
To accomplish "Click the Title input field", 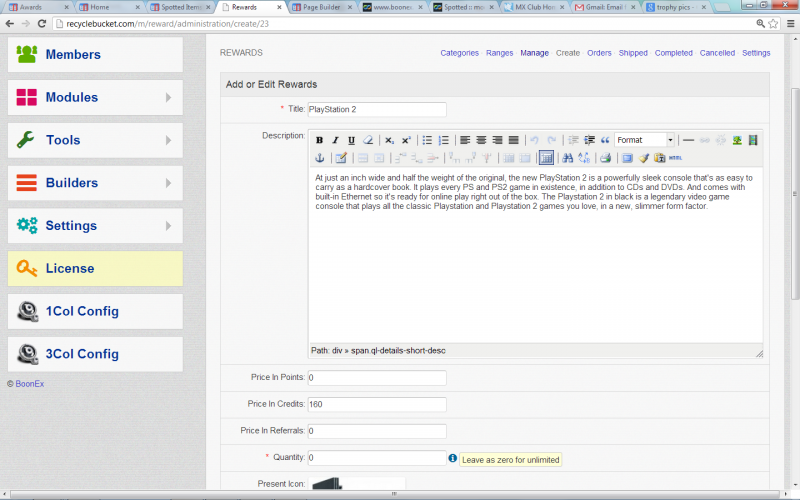I will (377, 110).
